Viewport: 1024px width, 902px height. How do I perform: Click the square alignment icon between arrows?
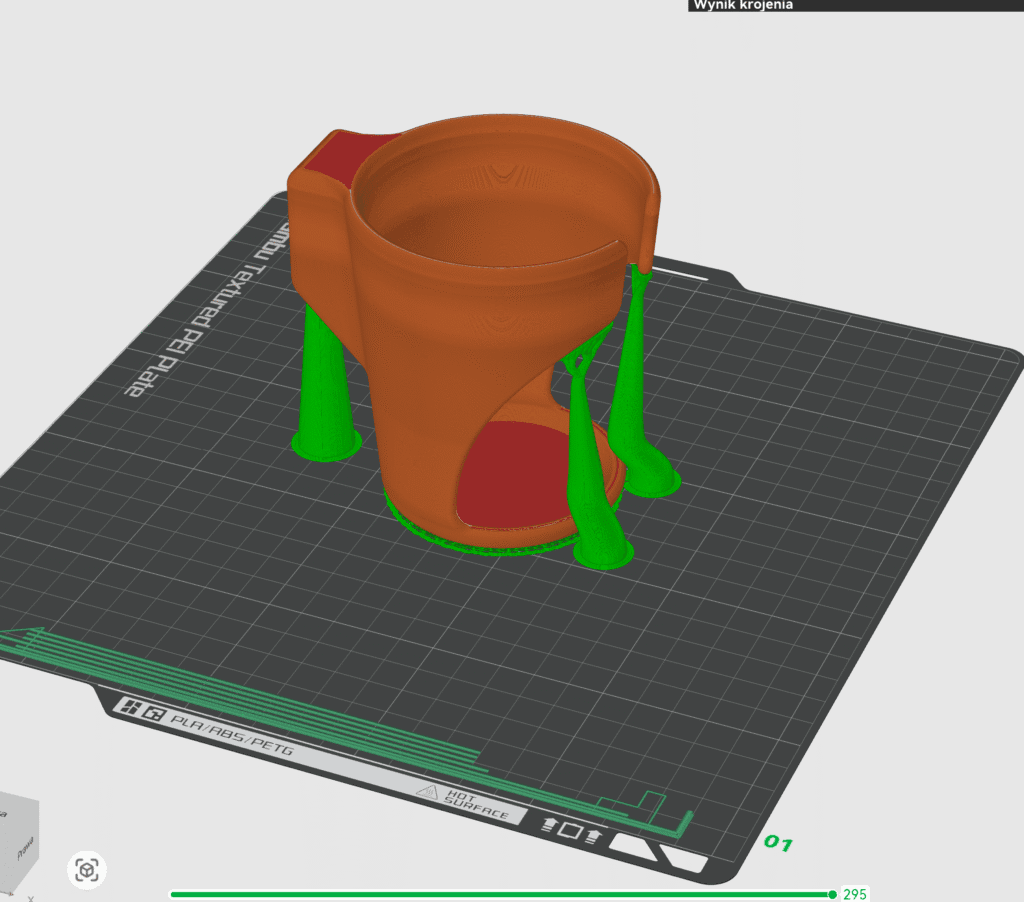pos(569,830)
